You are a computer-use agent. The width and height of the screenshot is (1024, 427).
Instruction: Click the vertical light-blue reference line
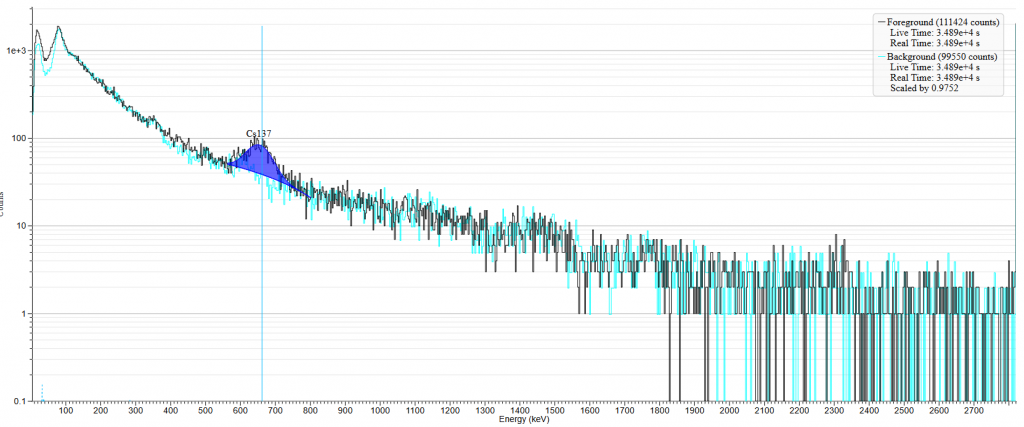(262, 300)
